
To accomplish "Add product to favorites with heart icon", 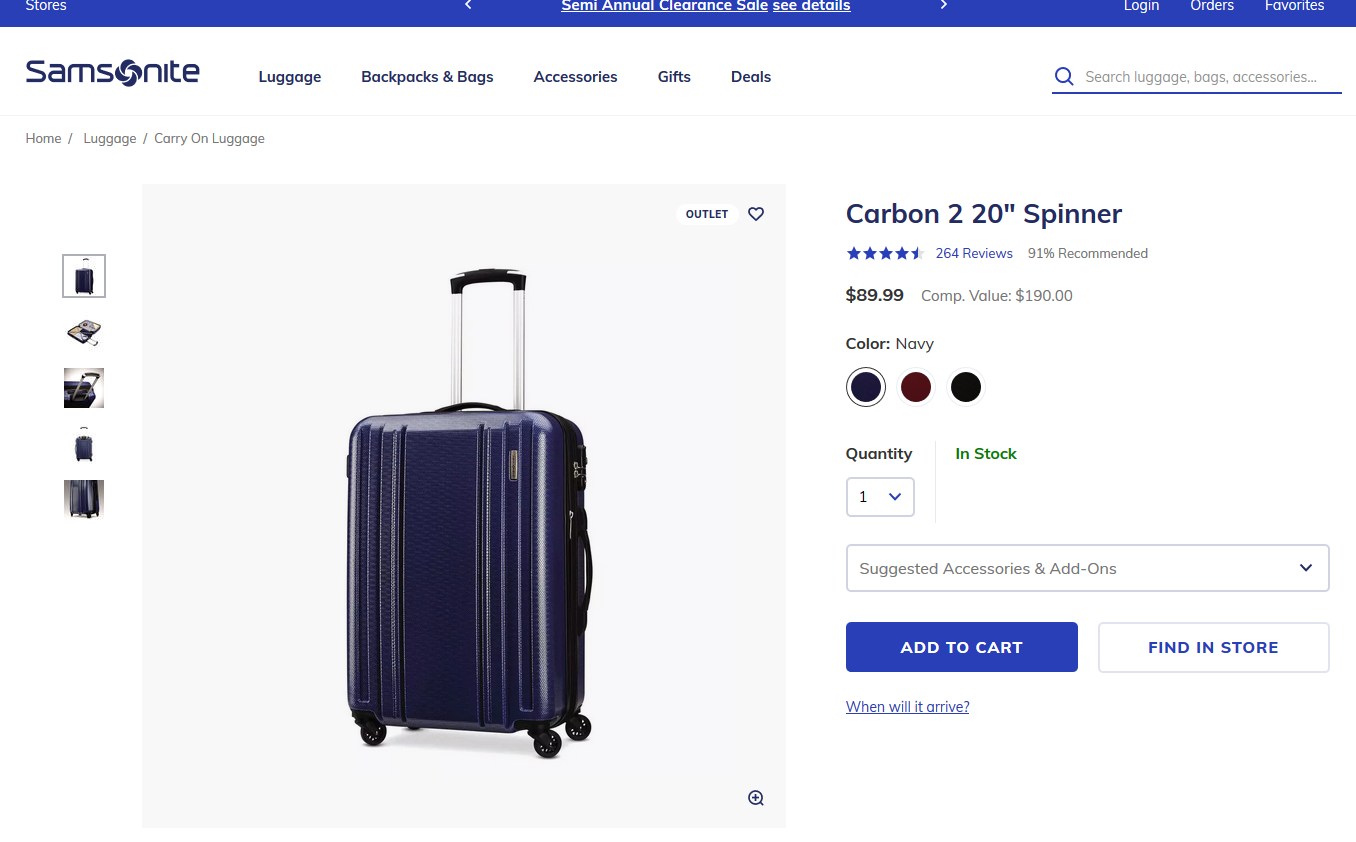I will 756,214.
